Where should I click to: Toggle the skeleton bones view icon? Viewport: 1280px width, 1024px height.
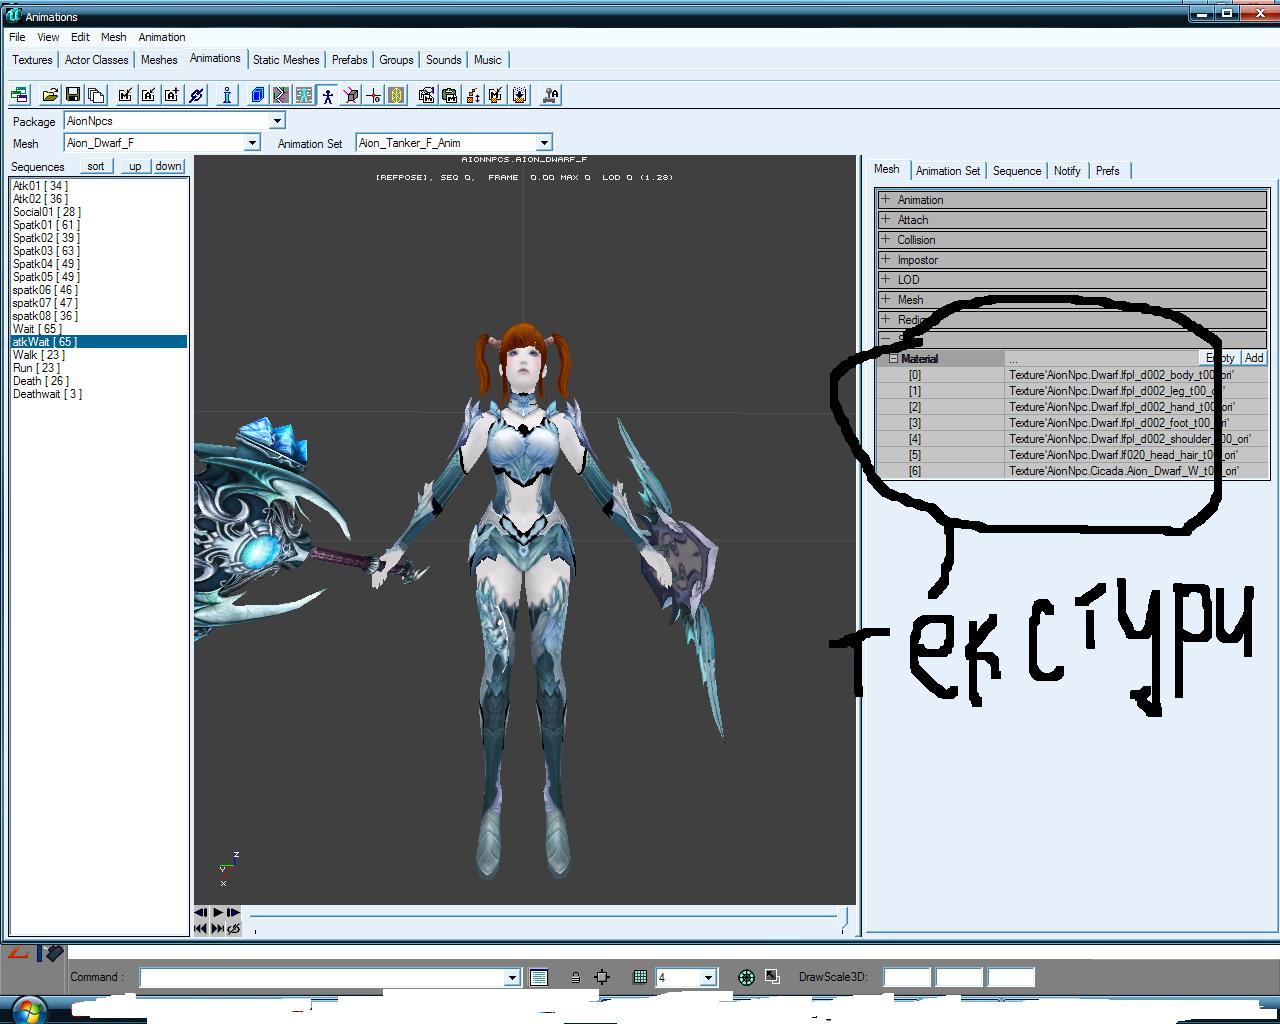(x=304, y=95)
